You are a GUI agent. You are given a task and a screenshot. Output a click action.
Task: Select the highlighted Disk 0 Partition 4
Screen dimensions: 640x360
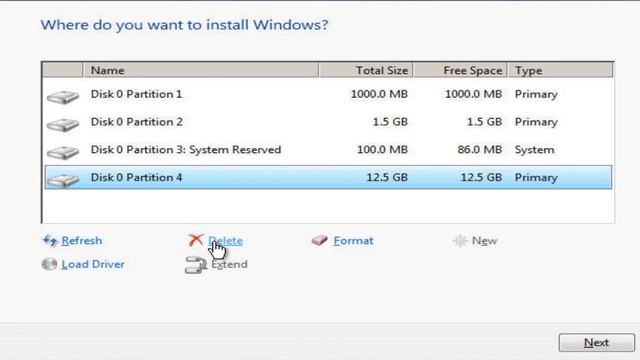pyautogui.click(x=328, y=177)
